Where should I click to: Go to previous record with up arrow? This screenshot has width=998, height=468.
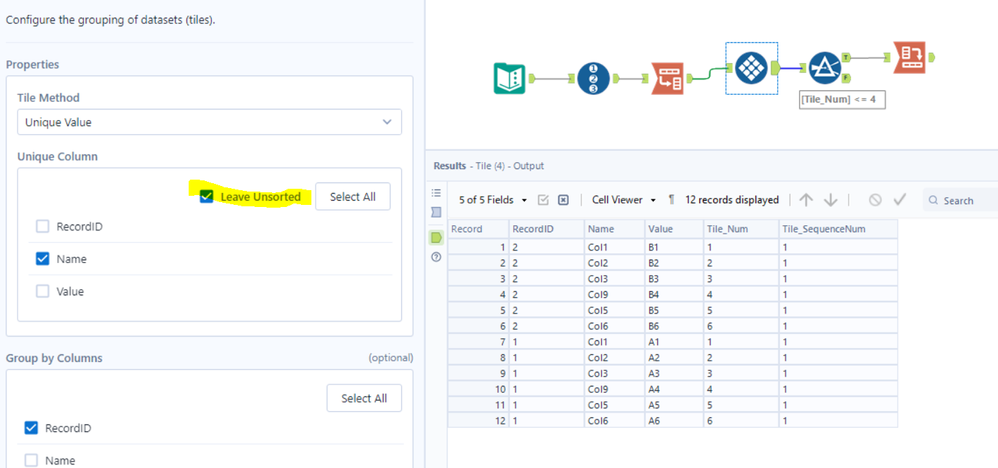(x=806, y=200)
